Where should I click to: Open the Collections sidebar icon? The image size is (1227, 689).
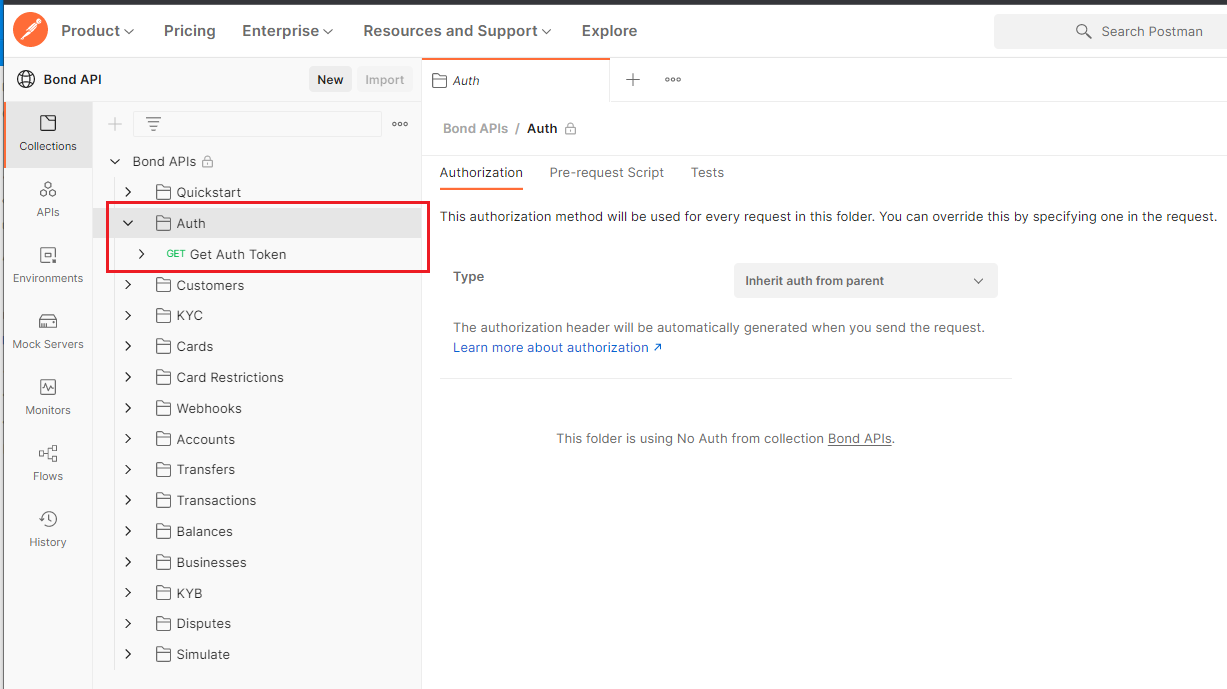[48, 123]
